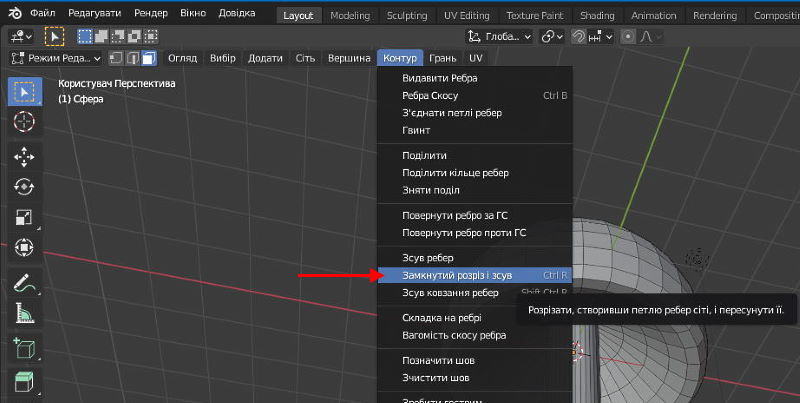This screenshot has height=403, width=800.
Task: Toggle proportional editing
Action: click(x=629, y=37)
